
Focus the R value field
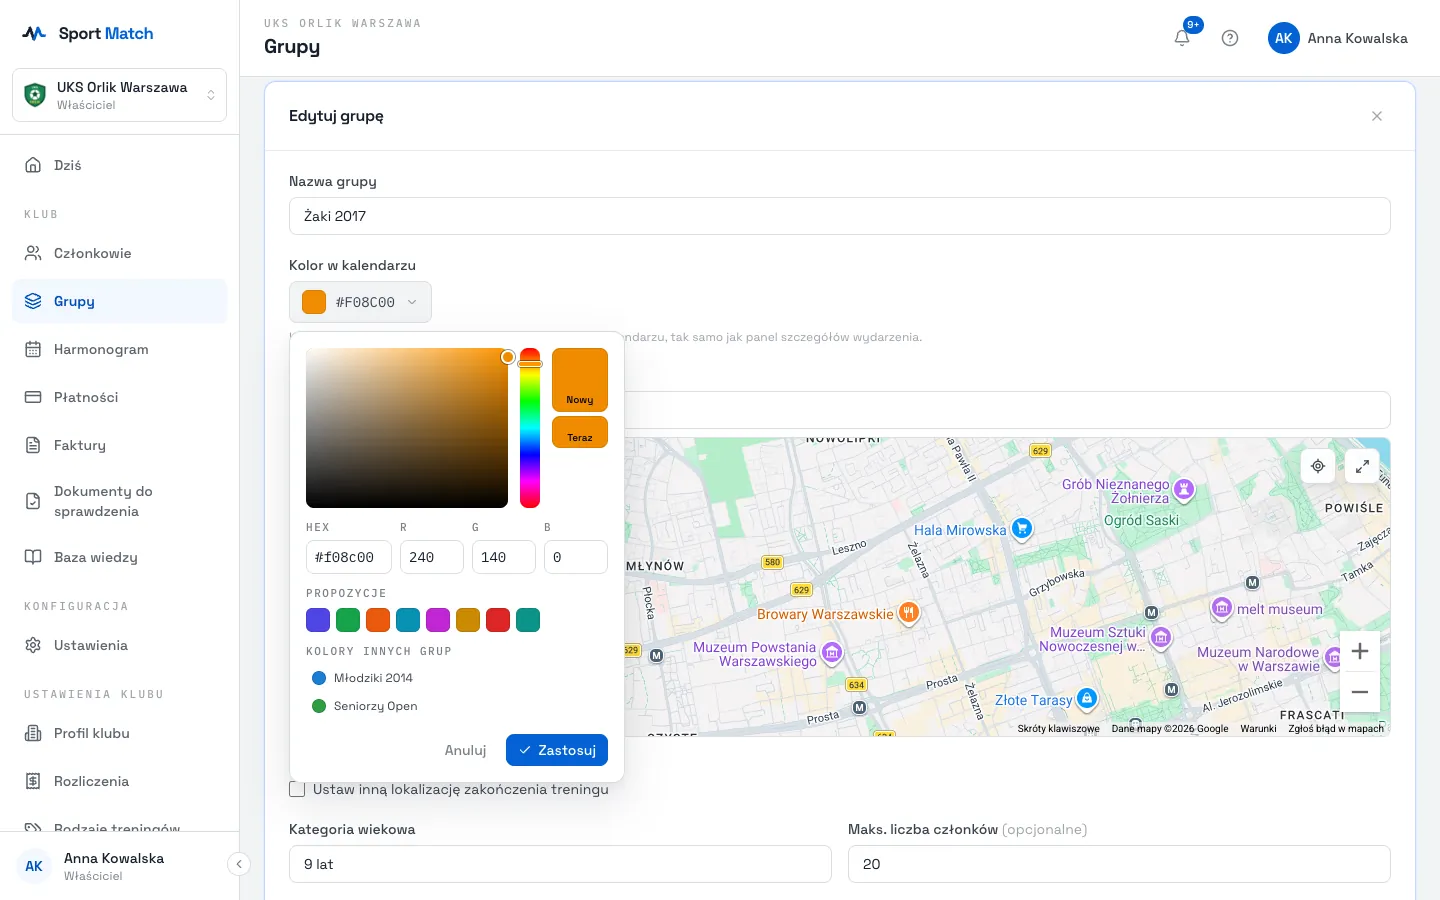432,557
